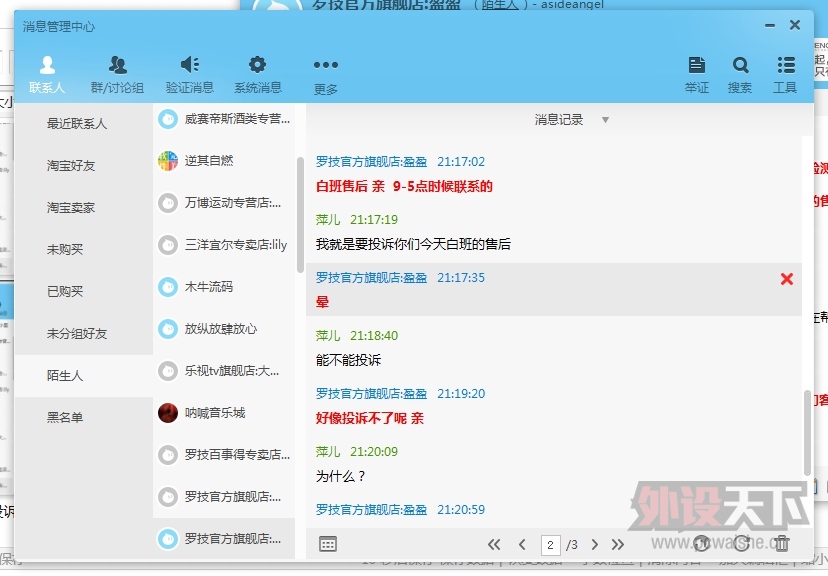Select 淘宝好友 group
Screen dimensions: 828x576
(x=83, y=166)
